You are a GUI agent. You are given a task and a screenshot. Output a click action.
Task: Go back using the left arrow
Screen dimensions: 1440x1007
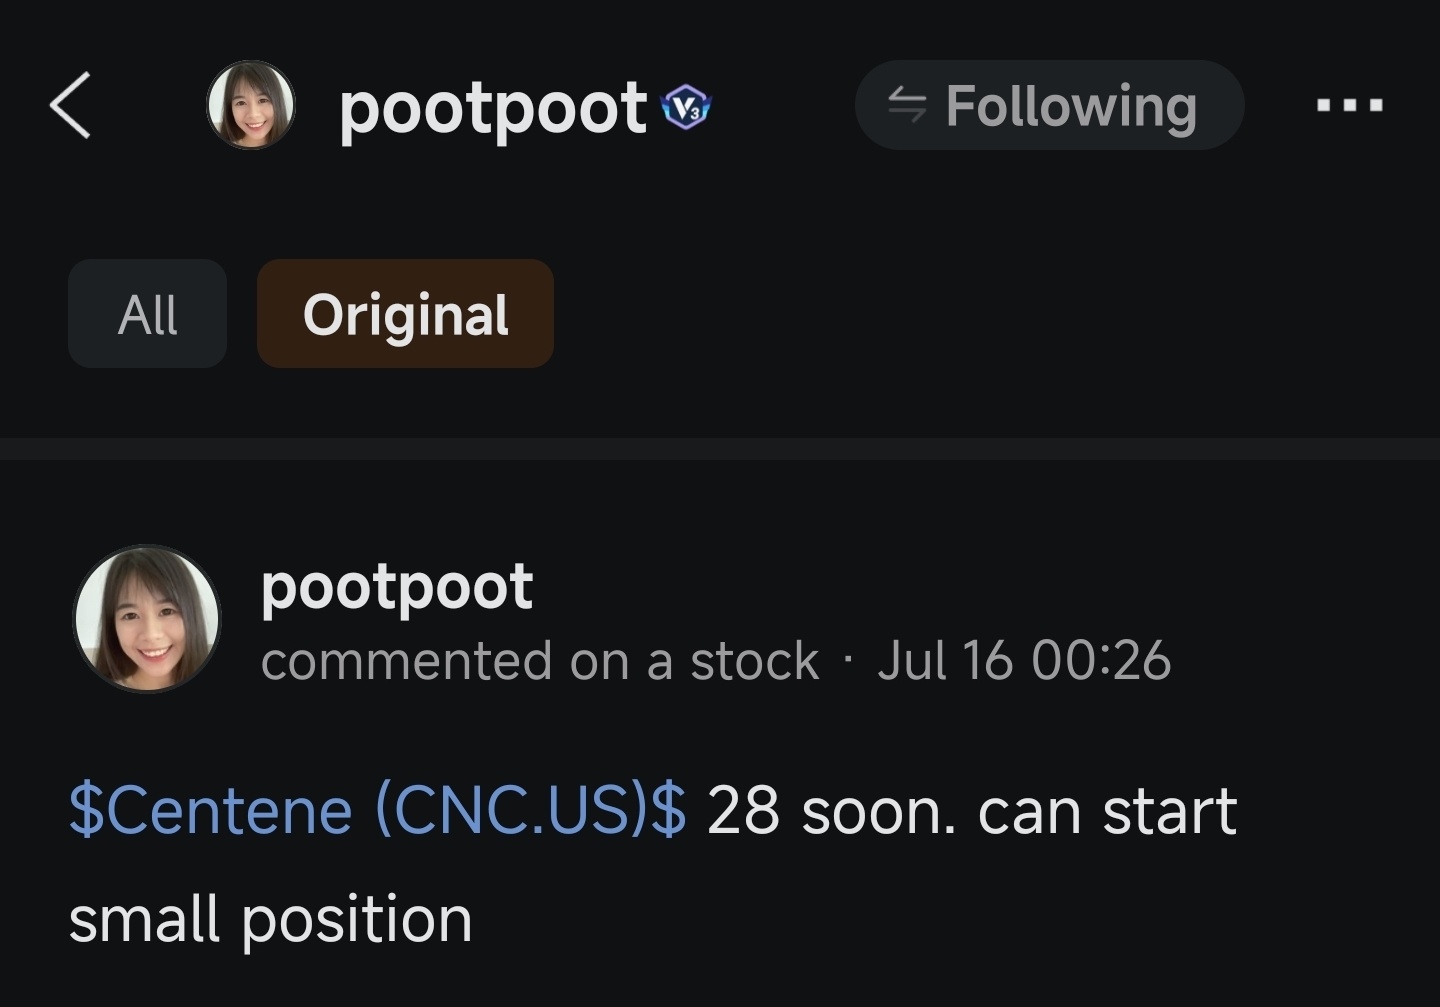(x=70, y=105)
